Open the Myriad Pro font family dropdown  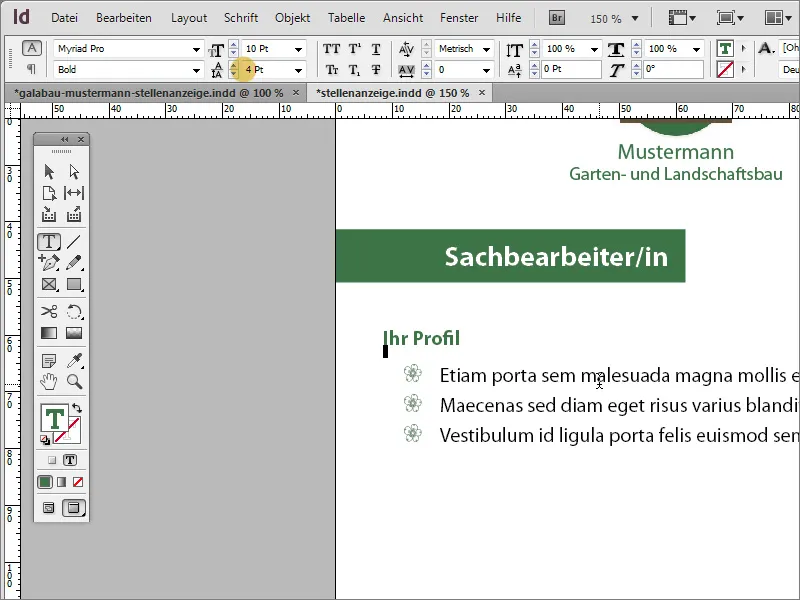pyautogui.click(x=196, y=49)
